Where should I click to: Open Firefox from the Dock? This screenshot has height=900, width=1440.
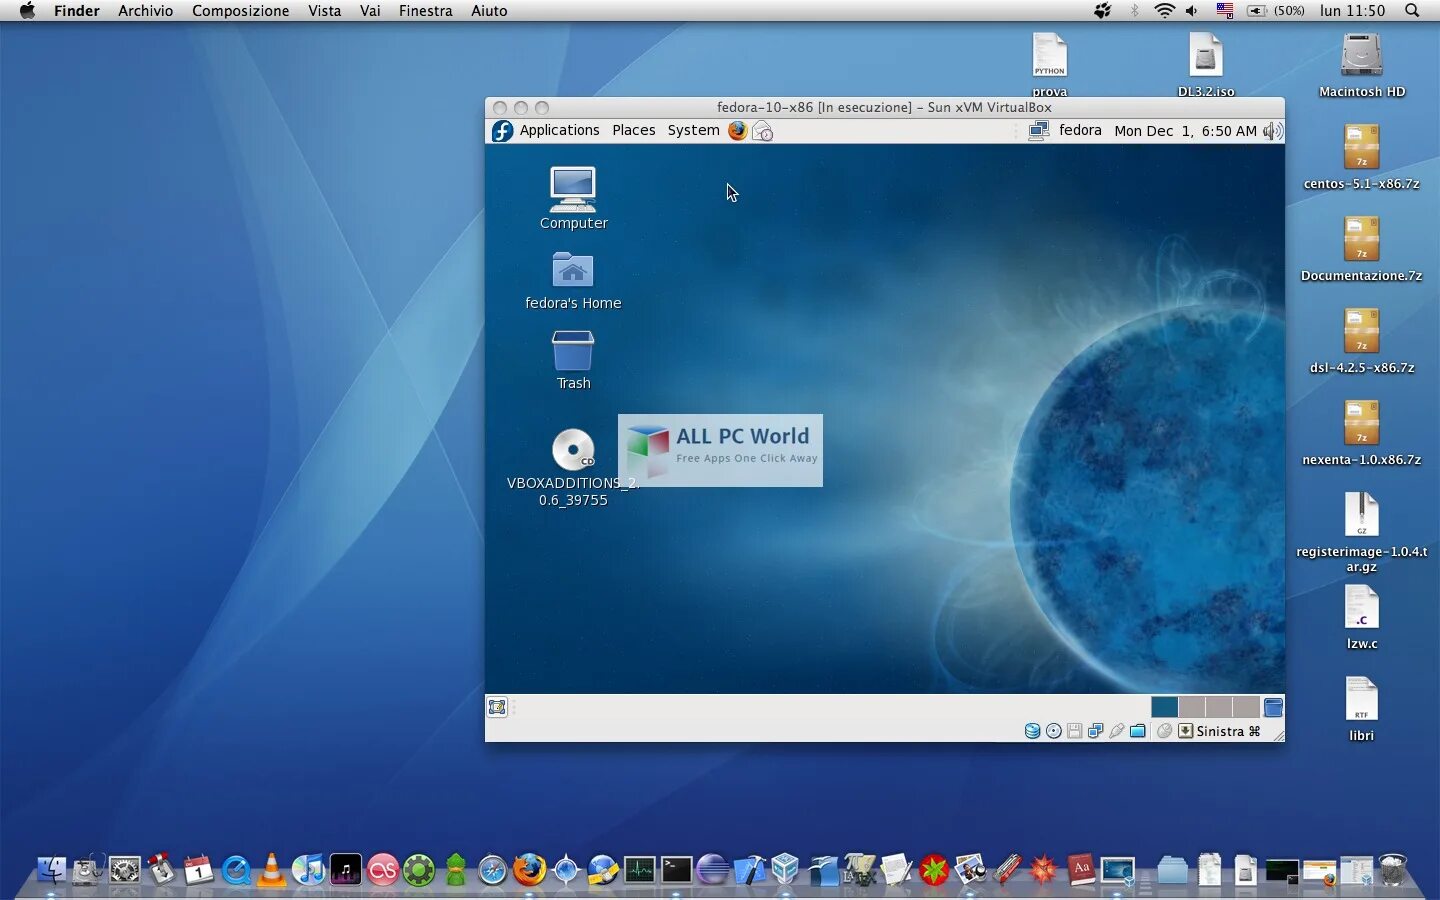[529, 870]
